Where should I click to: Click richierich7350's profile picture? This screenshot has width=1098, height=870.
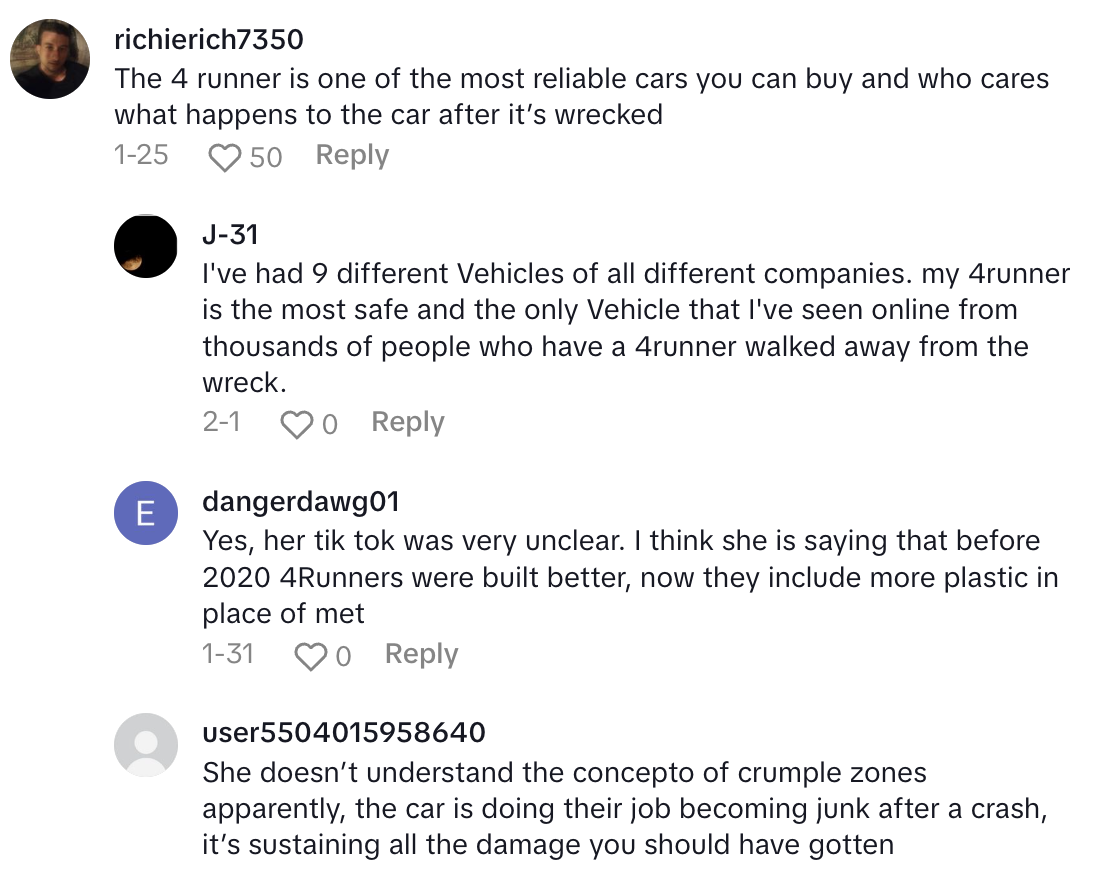pyautogui.click(x=49, y=59)
